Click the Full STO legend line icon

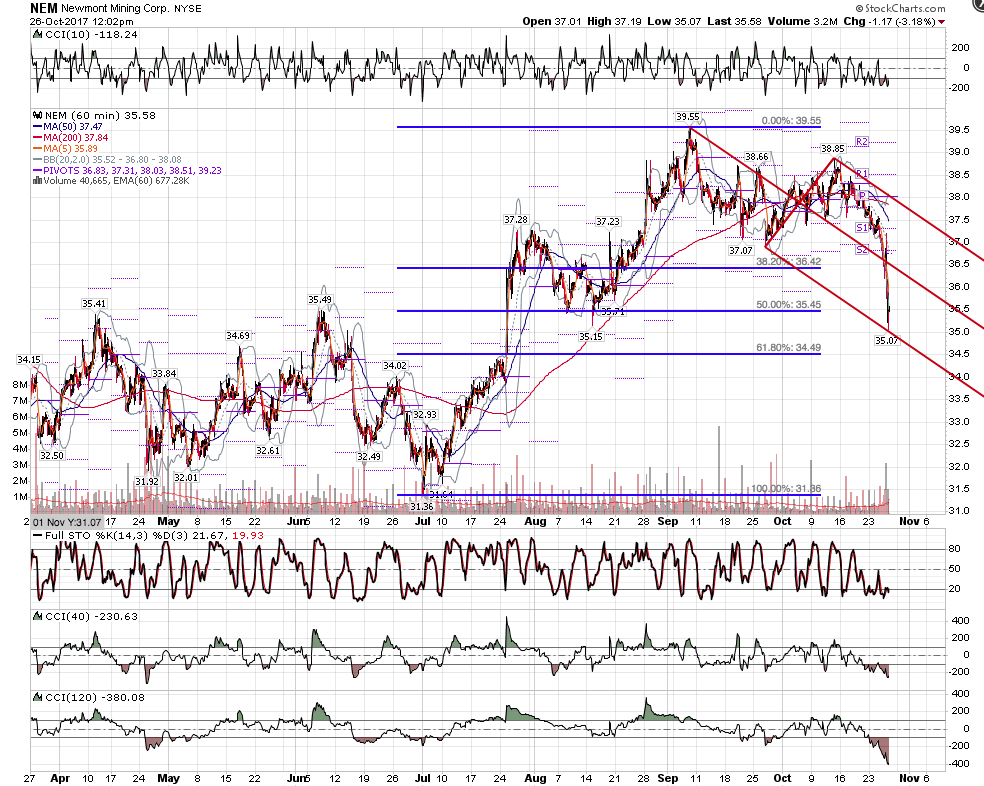37,536
